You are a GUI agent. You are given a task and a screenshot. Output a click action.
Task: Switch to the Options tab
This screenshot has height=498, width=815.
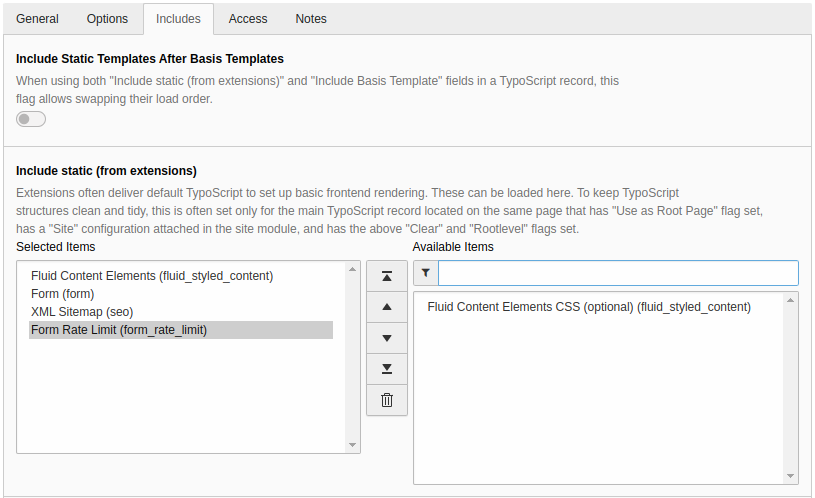pyautogui.click(x=107, y=19)
